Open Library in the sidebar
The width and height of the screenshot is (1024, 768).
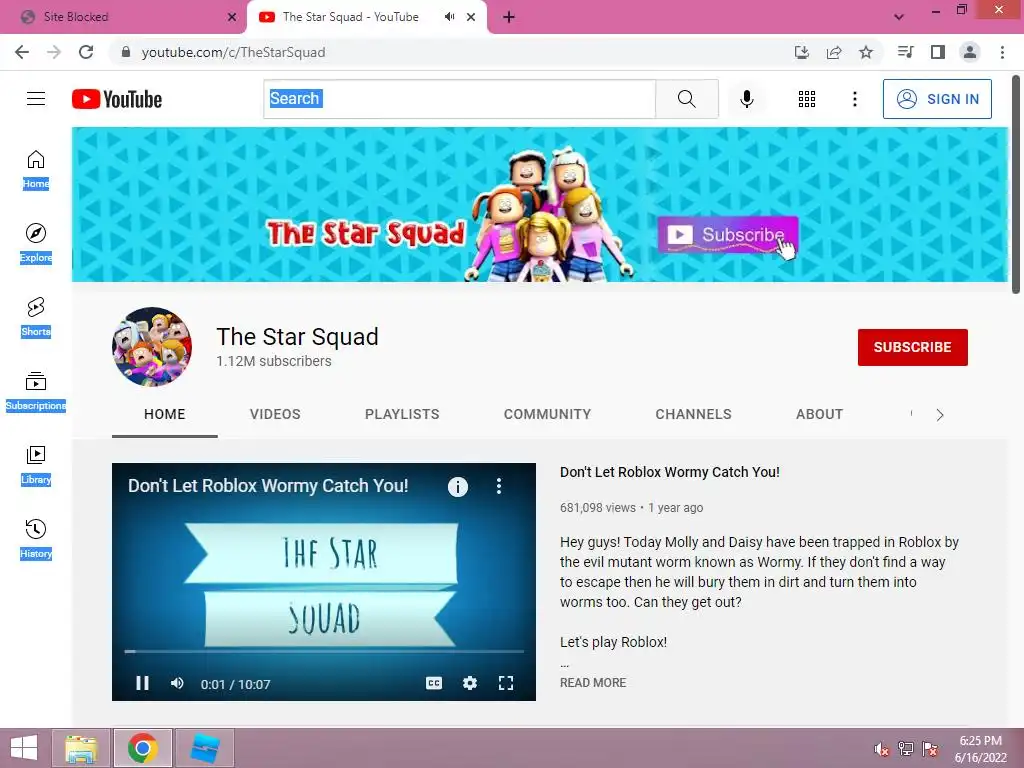(36, 466)
